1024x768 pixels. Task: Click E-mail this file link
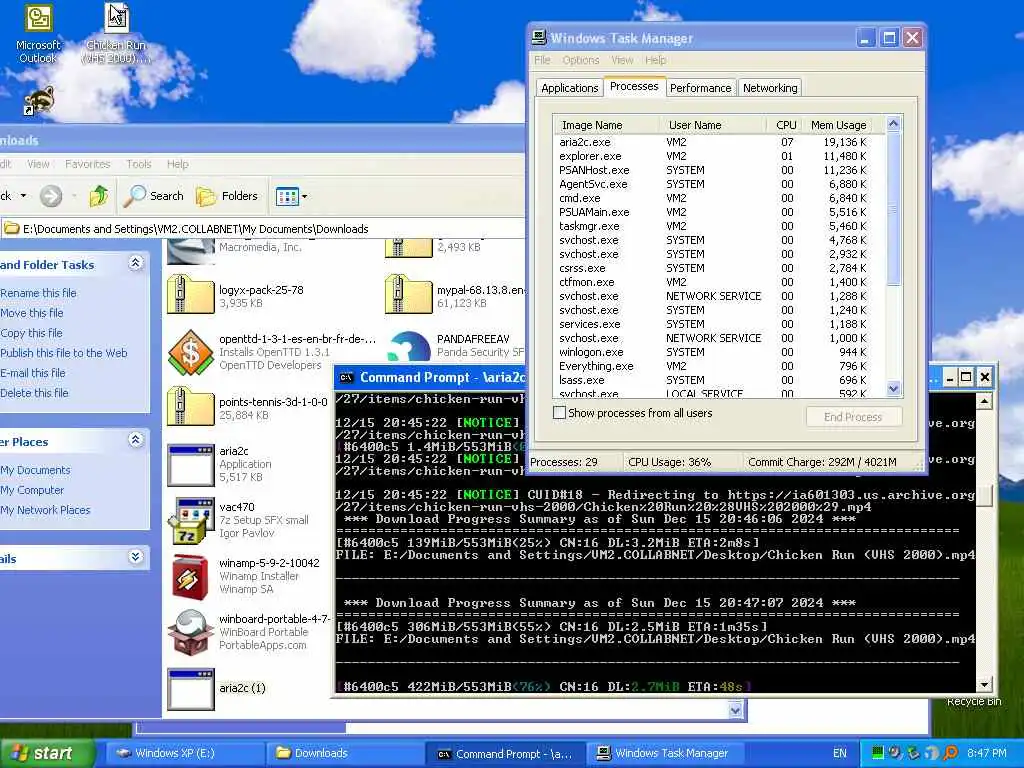pyautogui.click(x=33, y=373)
